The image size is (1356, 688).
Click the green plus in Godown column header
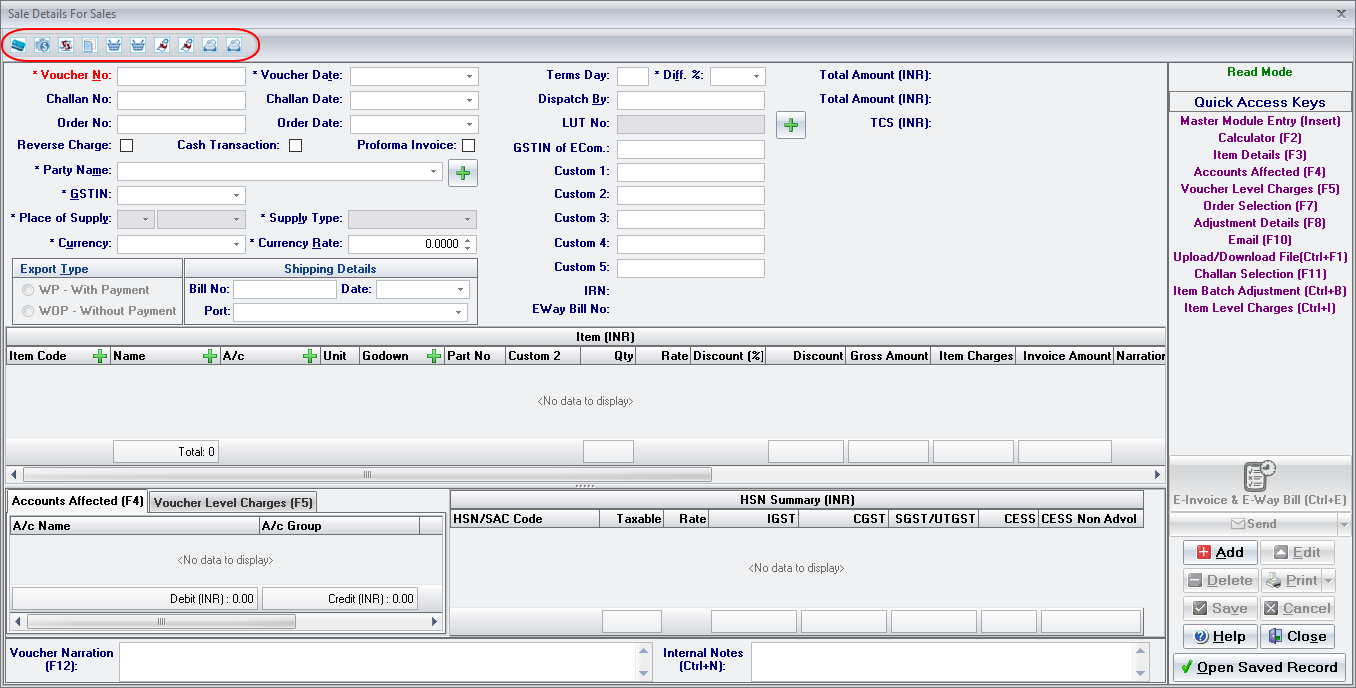(x=434, y=356)
